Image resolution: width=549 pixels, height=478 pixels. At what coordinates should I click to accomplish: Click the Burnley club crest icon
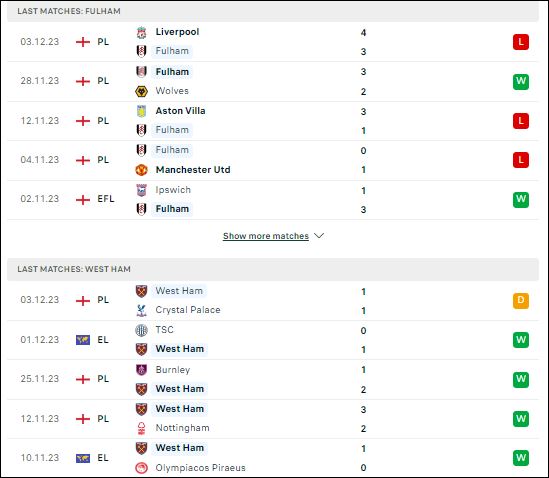pyautogui.click(x=141, y=370)
